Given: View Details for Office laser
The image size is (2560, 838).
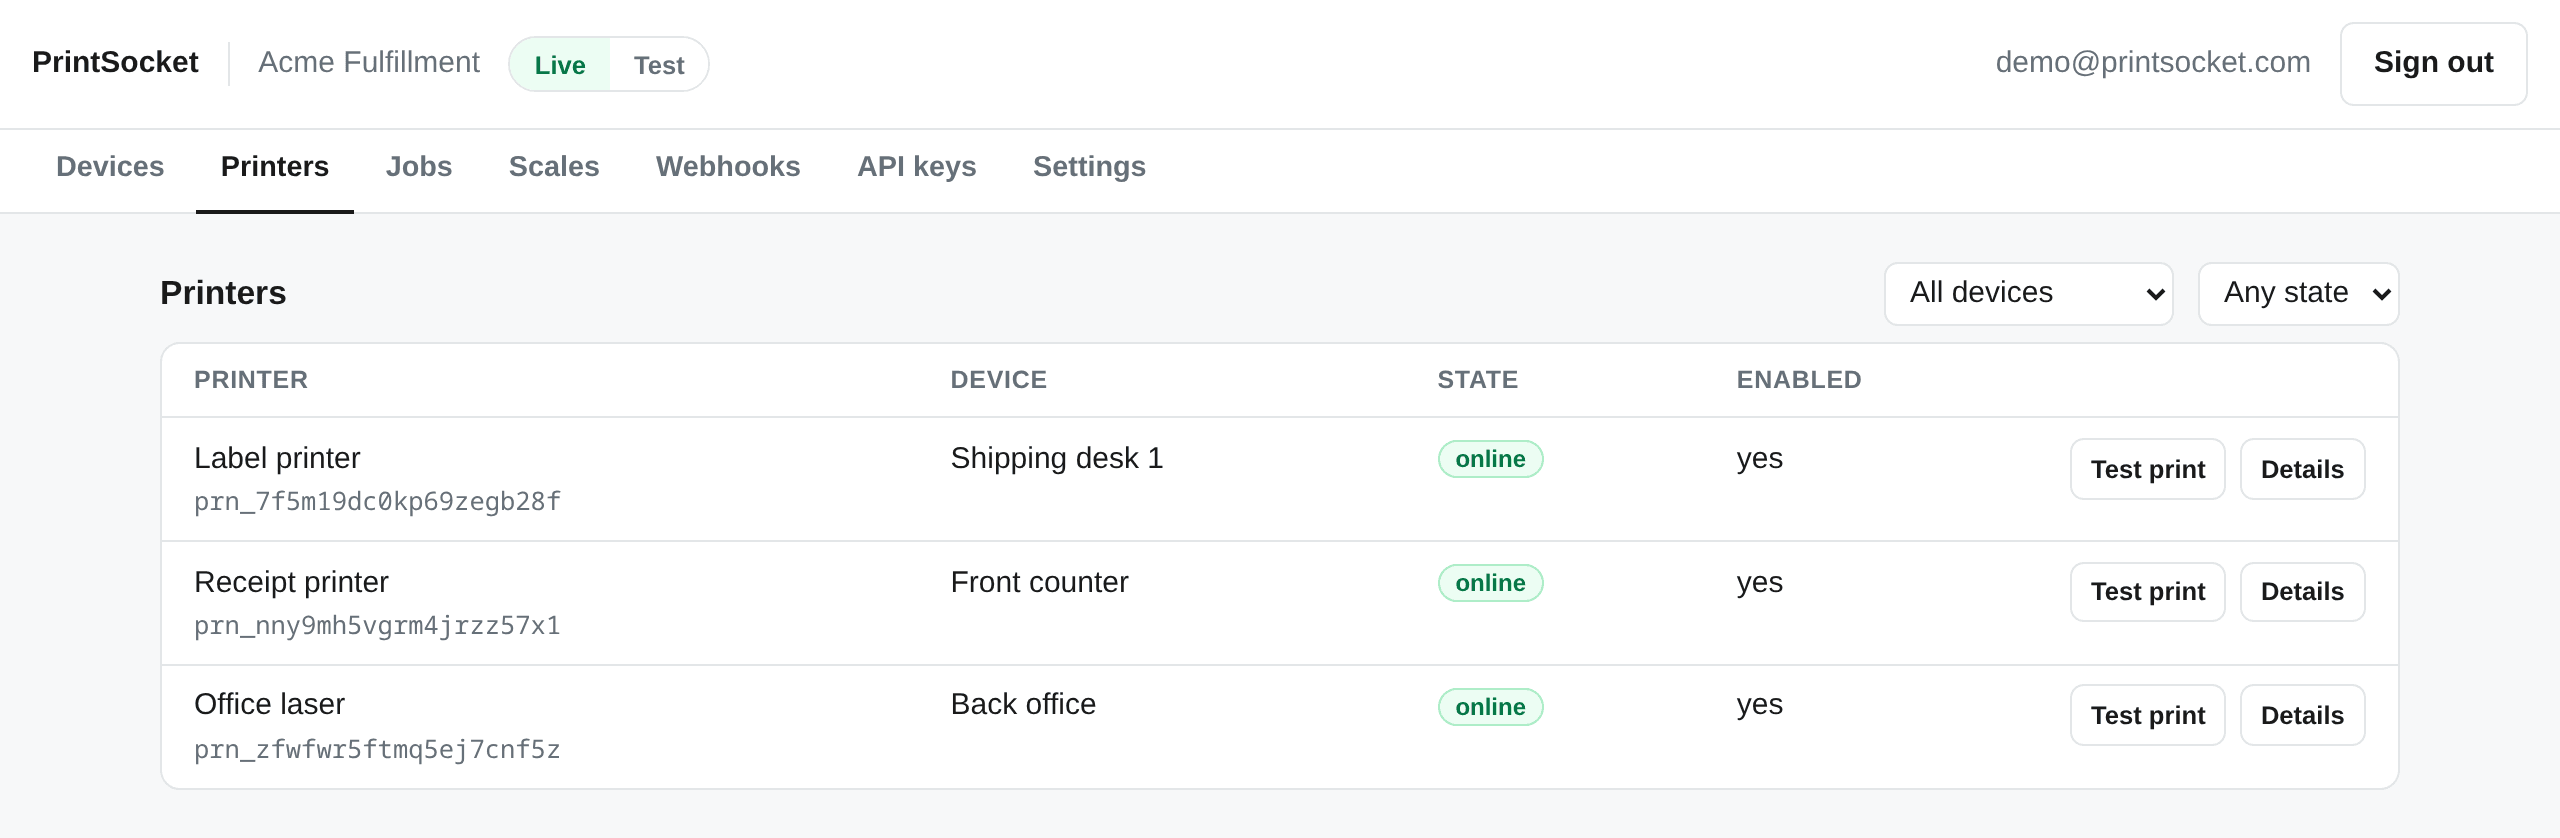Looking at the screenshot, I should pyautogui.click(x=2302, y=715).
